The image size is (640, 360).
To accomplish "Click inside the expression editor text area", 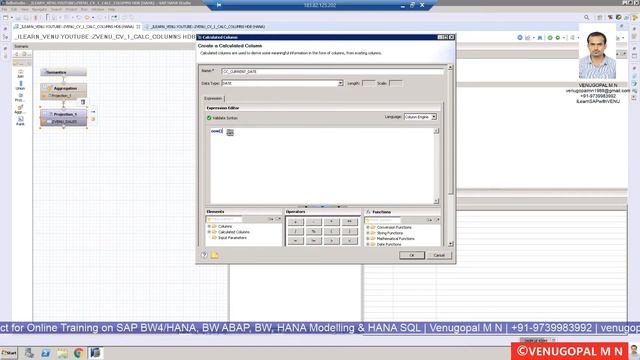I will tap(322, 166).
